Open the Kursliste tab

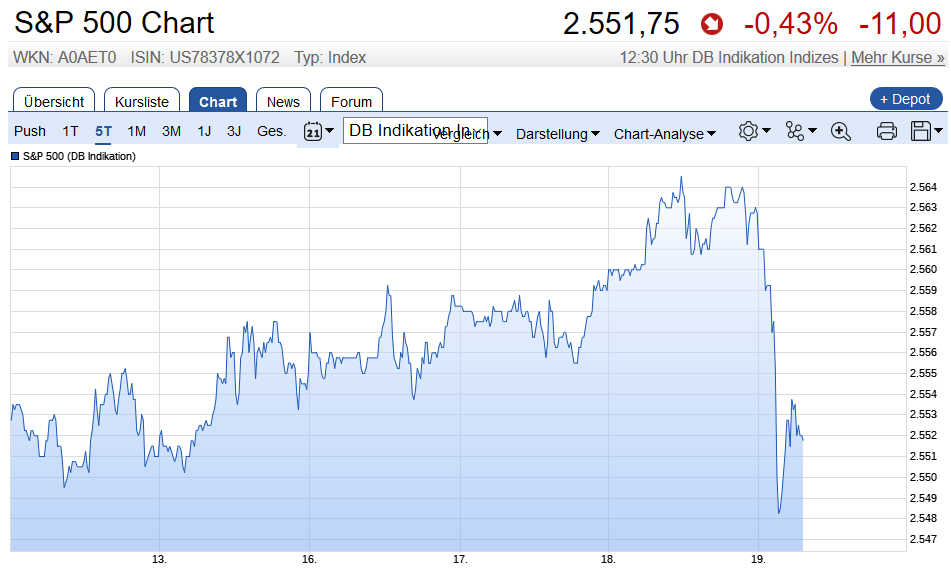click(x=142, y=101)
